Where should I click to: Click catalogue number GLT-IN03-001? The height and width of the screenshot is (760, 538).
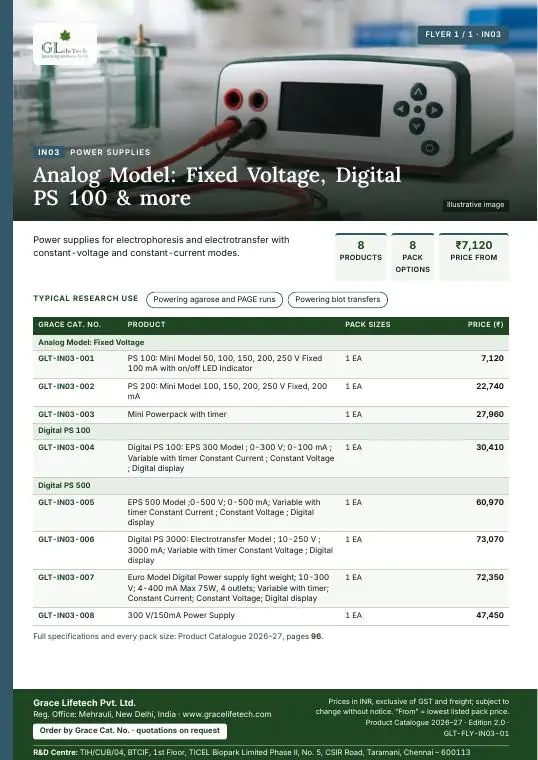[x=66, y=359]
